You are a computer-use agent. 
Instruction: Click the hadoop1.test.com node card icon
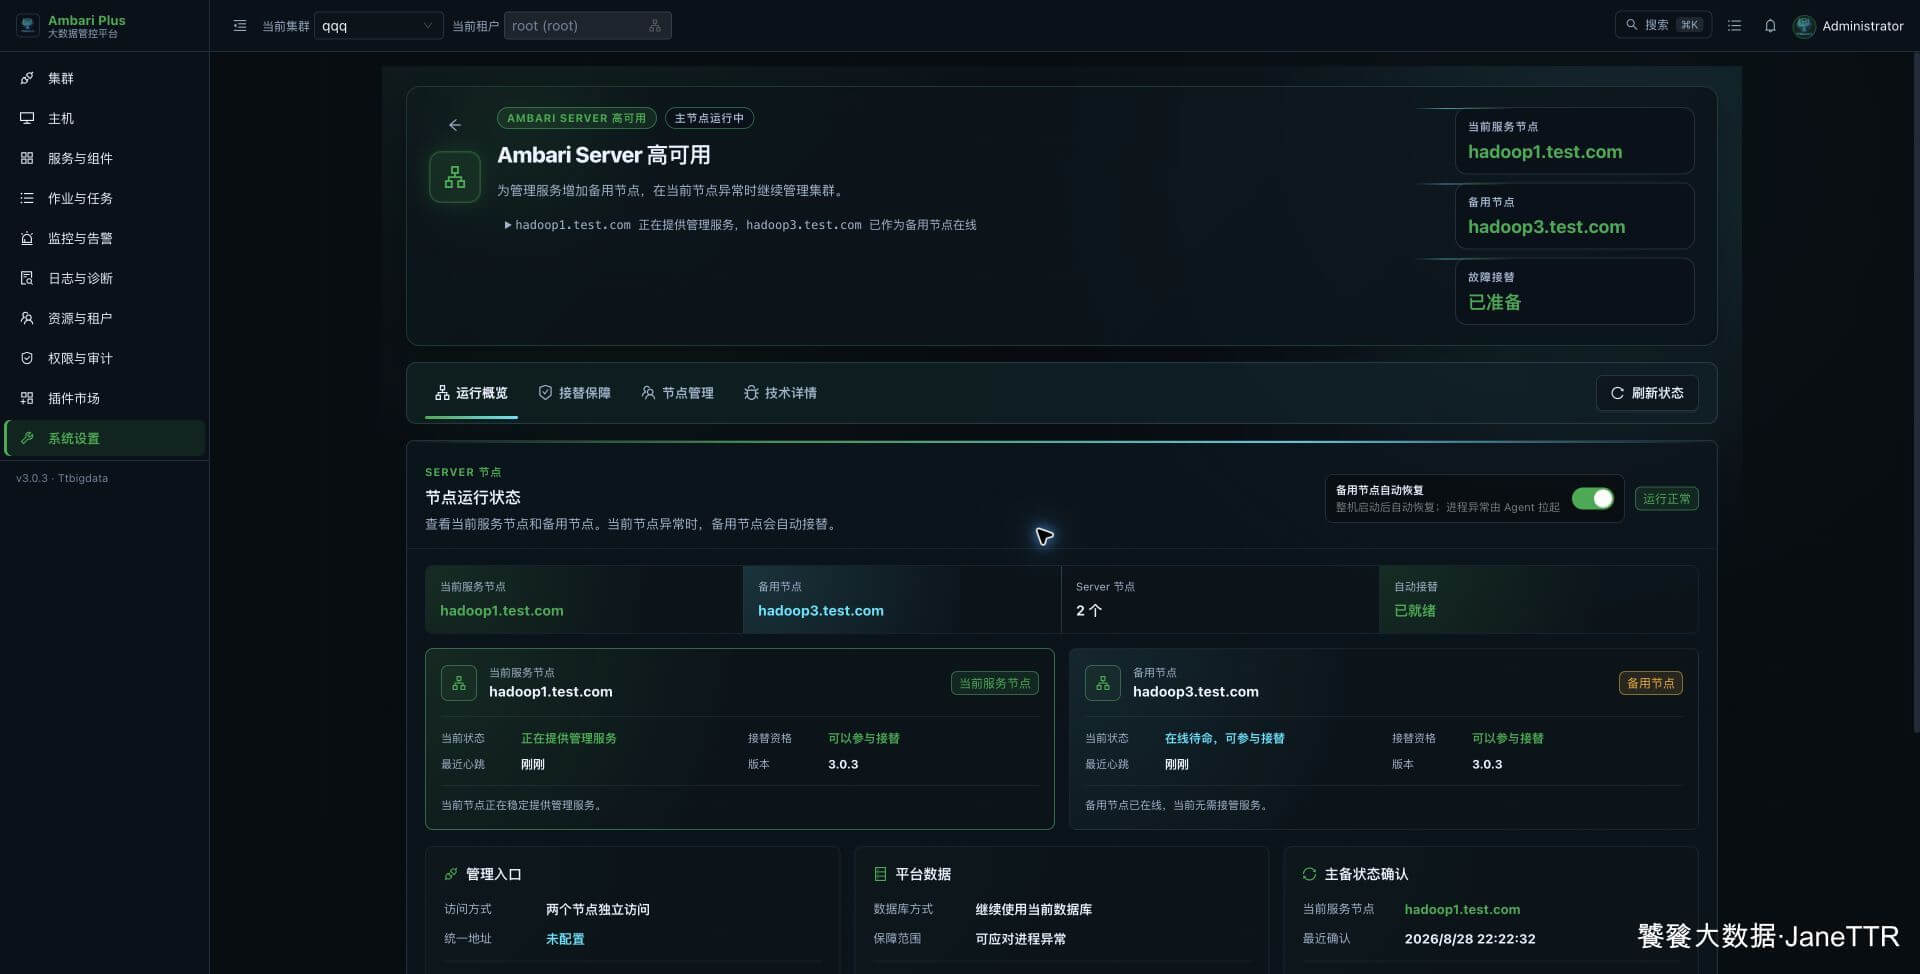[x=459, y=683]
